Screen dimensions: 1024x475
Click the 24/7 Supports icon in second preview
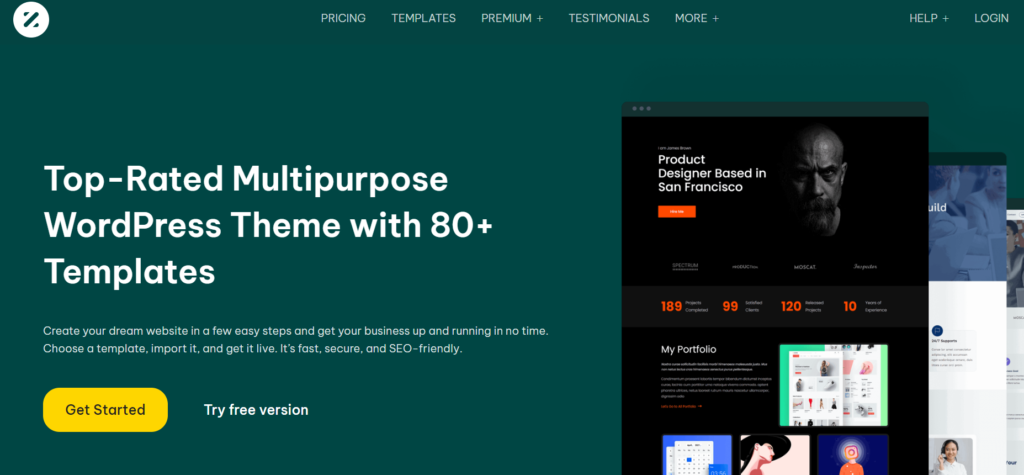pyautogui.click(x=938, y=331)
